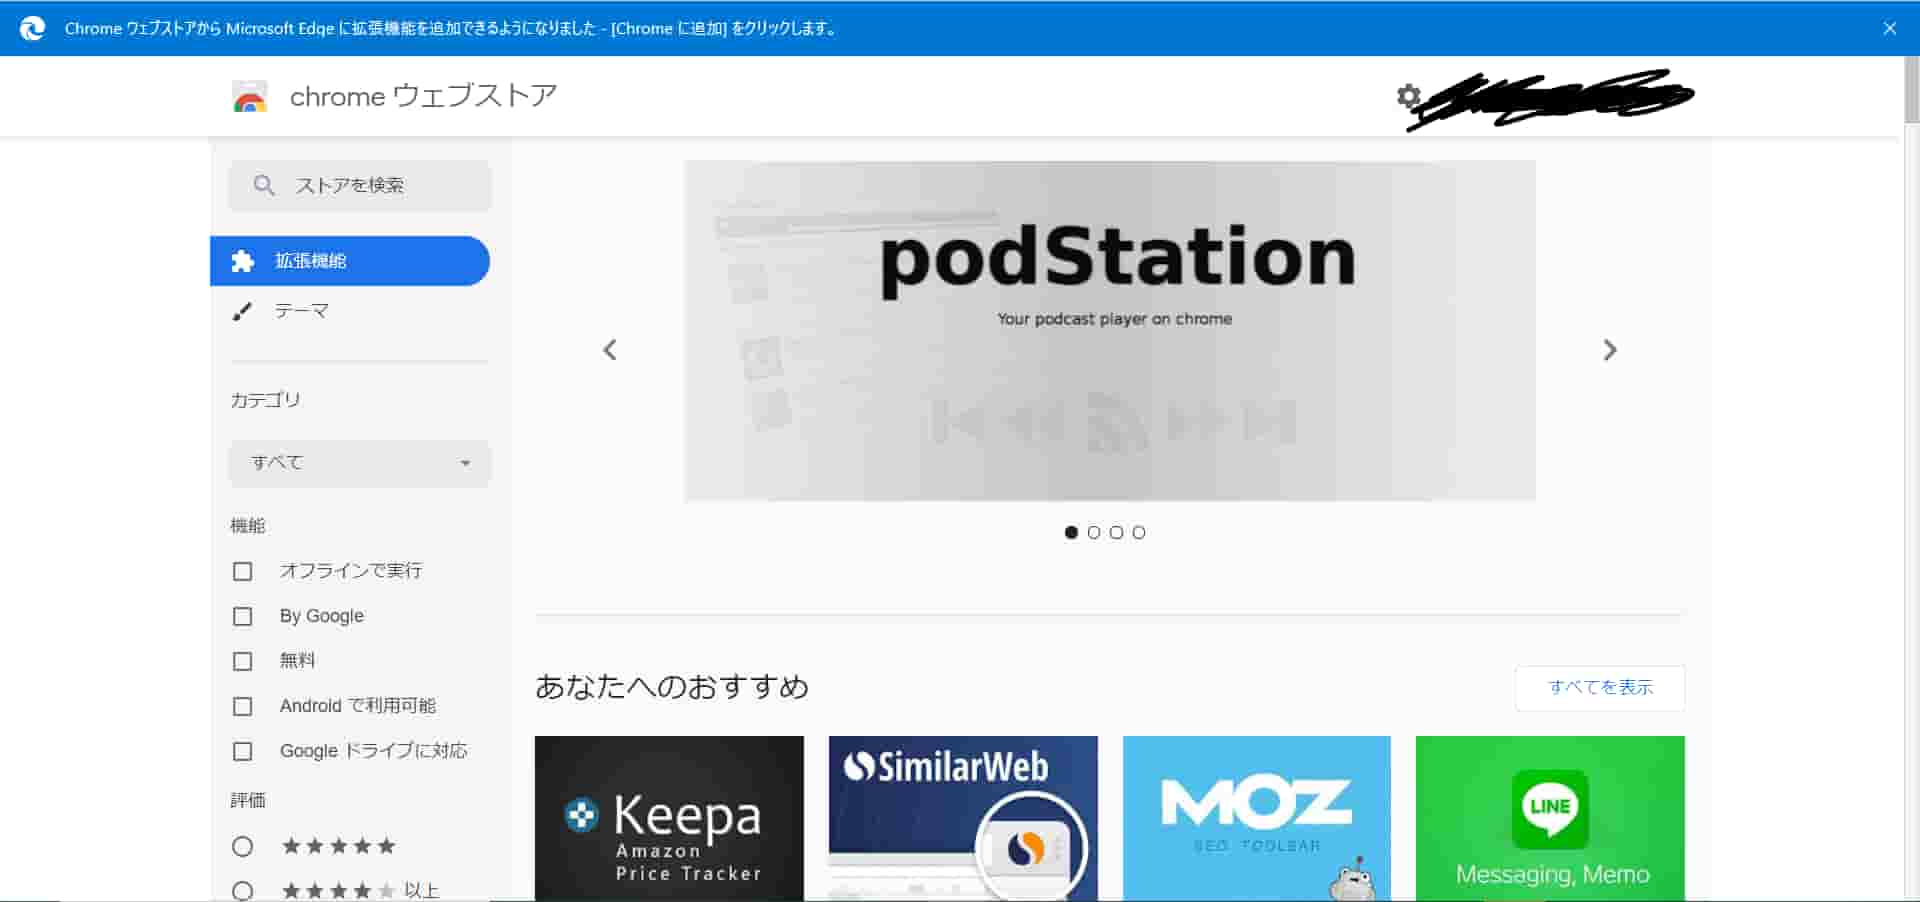Open the 拡張機能 section
The height and width of the screenshot is (902, 1920).
(x=350, y=261)
